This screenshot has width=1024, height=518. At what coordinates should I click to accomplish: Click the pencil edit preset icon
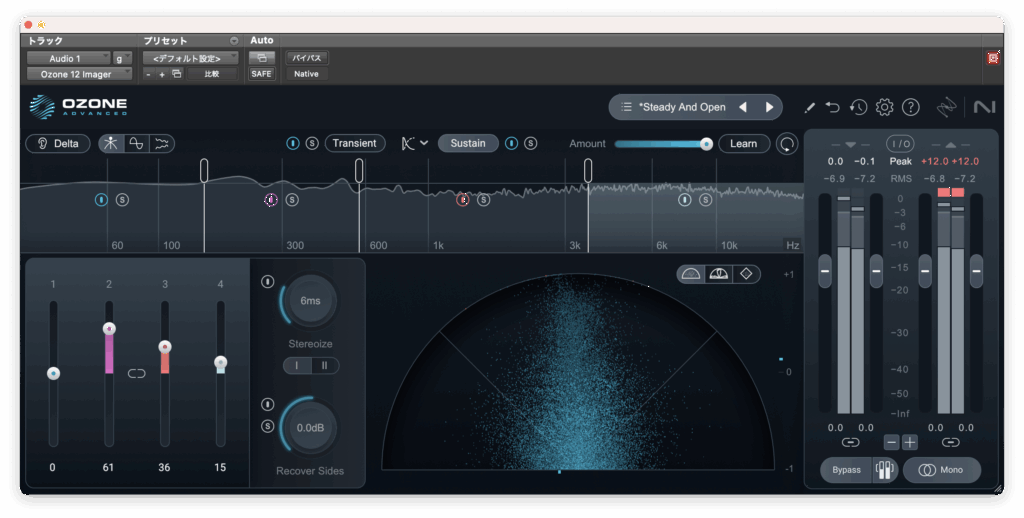[x=809, y=107]
